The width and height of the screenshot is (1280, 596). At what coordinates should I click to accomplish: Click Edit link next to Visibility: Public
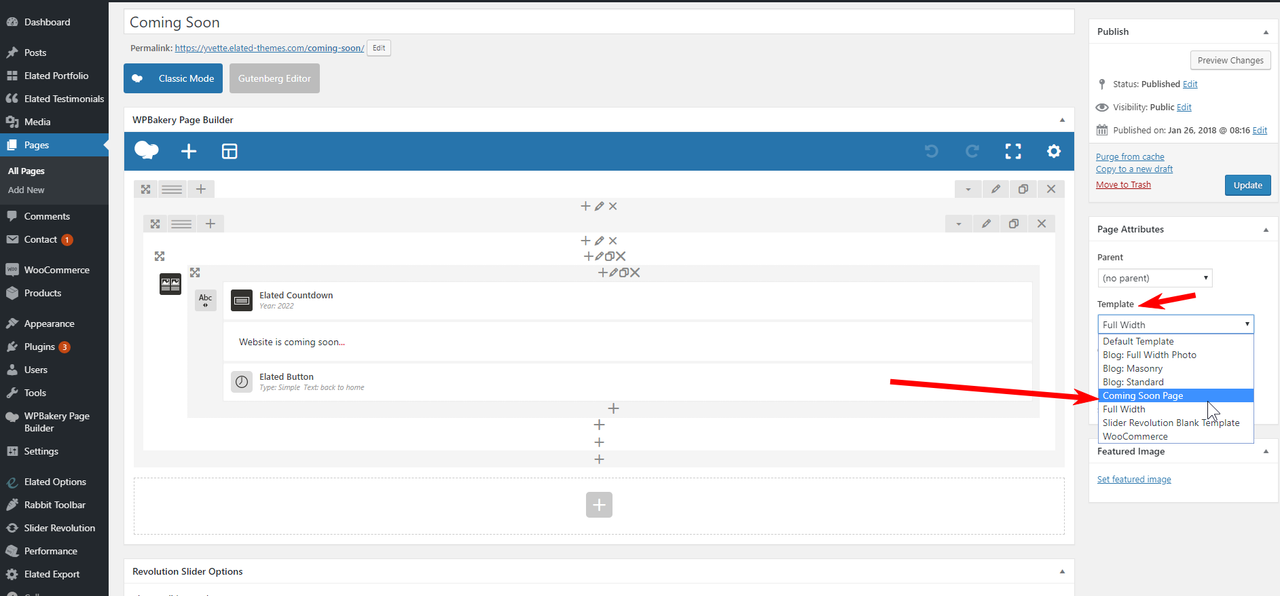pos(1184,107)
